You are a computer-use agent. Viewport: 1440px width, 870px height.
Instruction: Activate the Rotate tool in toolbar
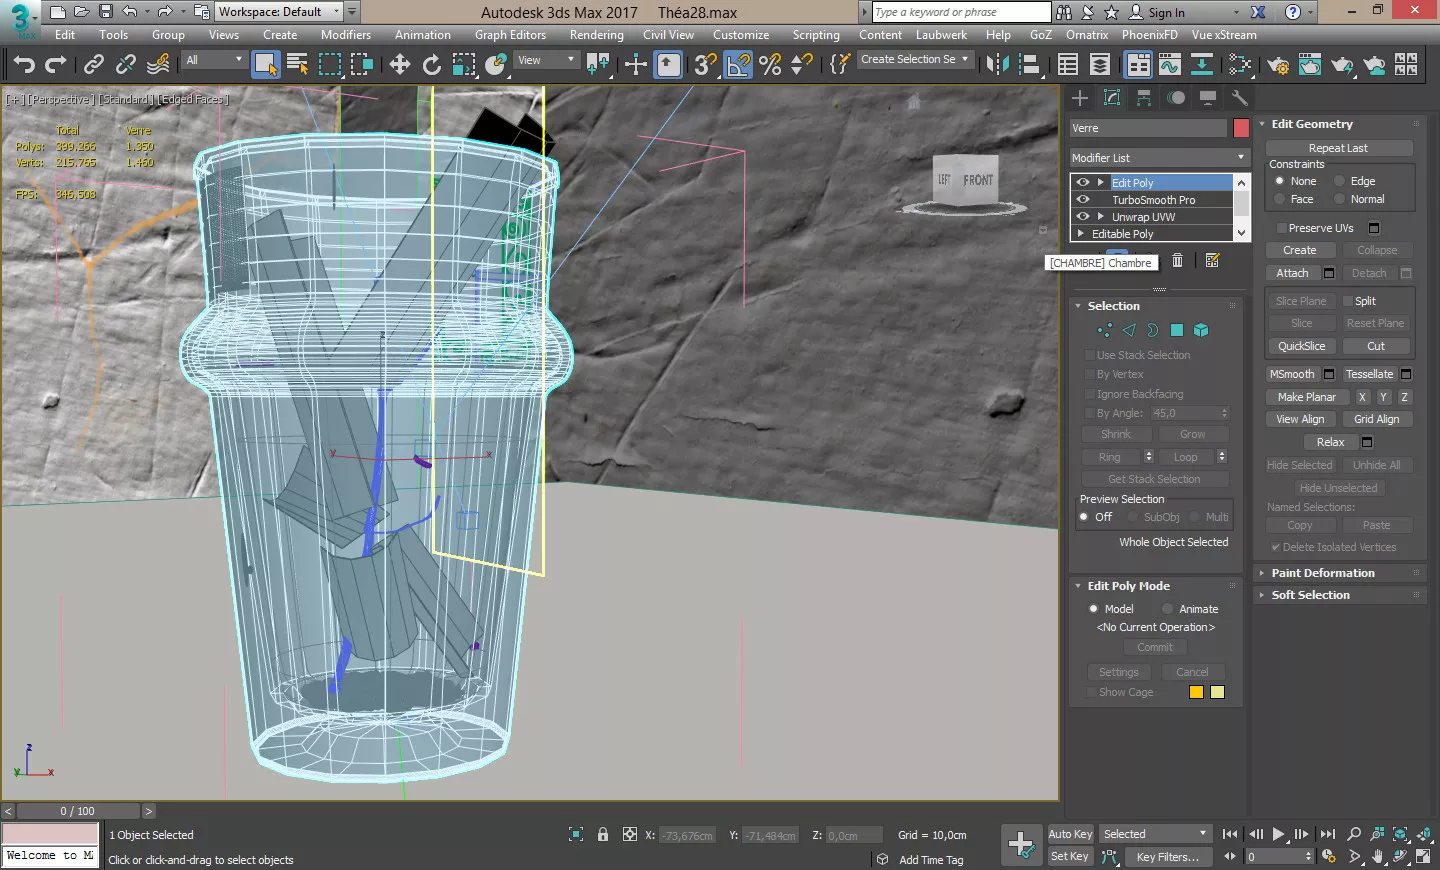(431, 65)
